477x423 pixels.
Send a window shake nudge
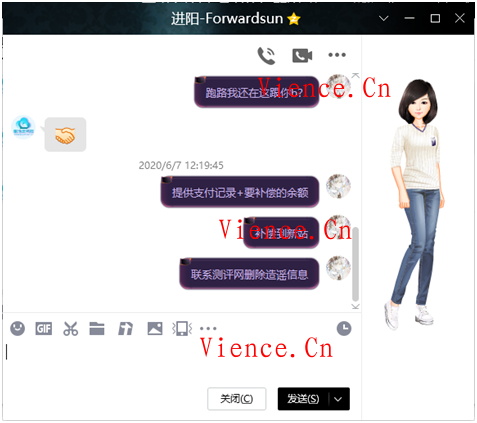pyautogui.click(x=182, y=329)
